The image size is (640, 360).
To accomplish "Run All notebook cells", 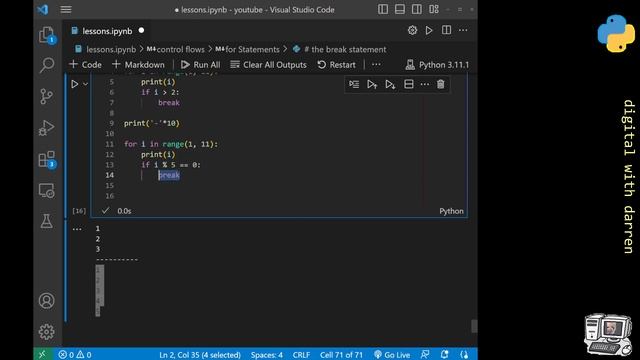I will pos(200,64).
